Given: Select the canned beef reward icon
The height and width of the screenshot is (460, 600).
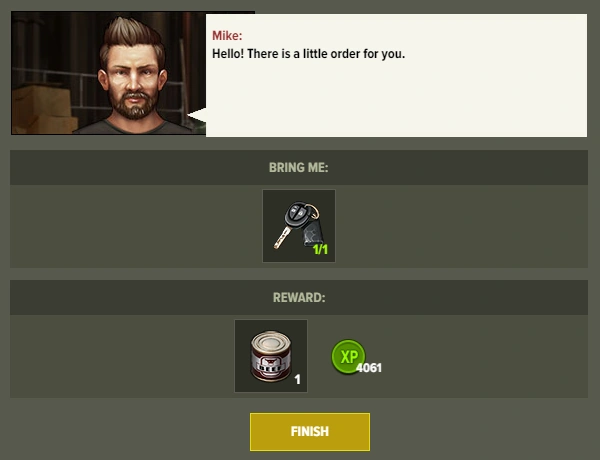Looking at the screenshot, I should coord(271,356).
